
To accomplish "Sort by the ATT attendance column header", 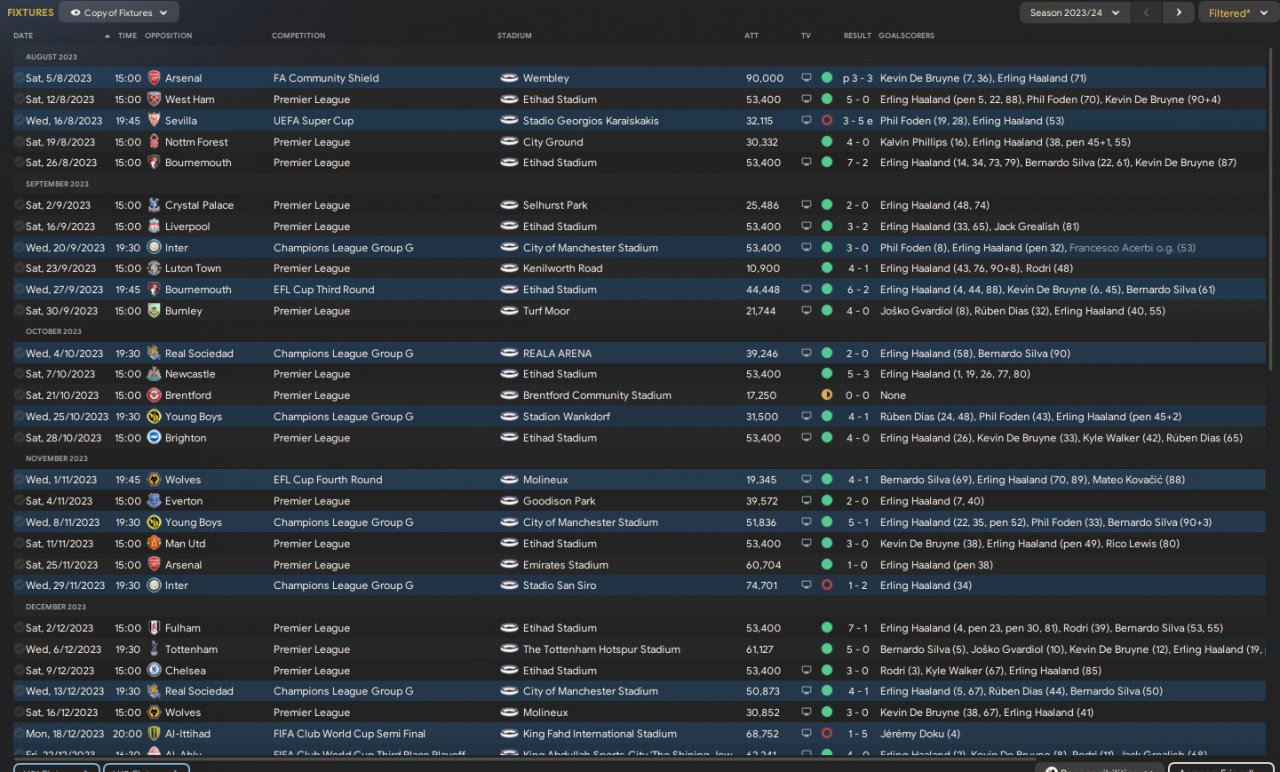I will pyautogui.click(x=752, y=36).
